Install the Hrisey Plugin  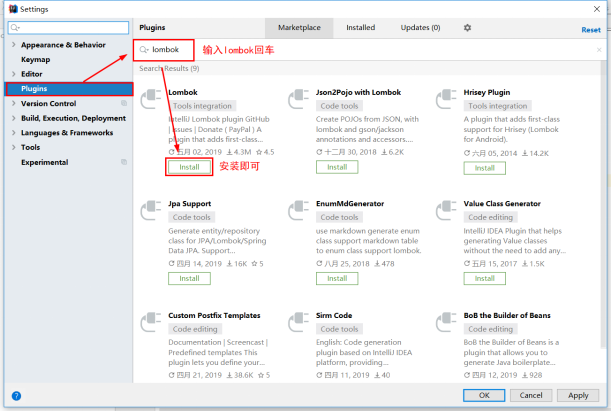pos(484,168)
